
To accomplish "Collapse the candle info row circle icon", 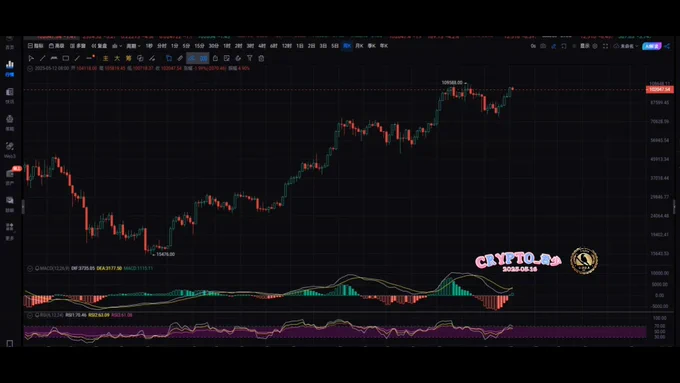I will click(x=30, y=68).
